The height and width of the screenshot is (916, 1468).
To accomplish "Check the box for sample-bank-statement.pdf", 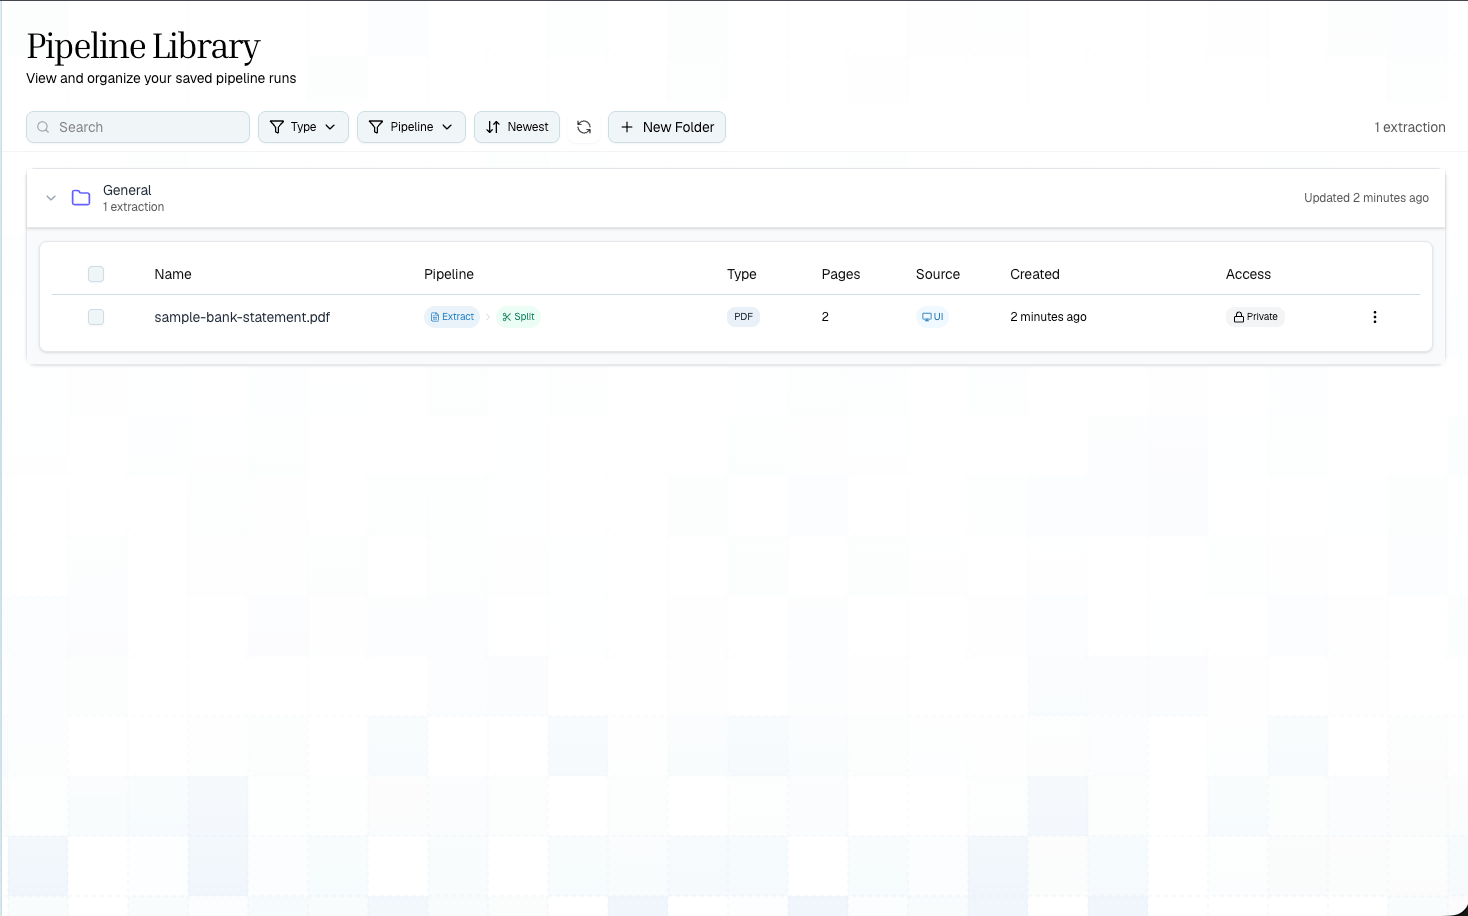I will [x=96, y=317].
